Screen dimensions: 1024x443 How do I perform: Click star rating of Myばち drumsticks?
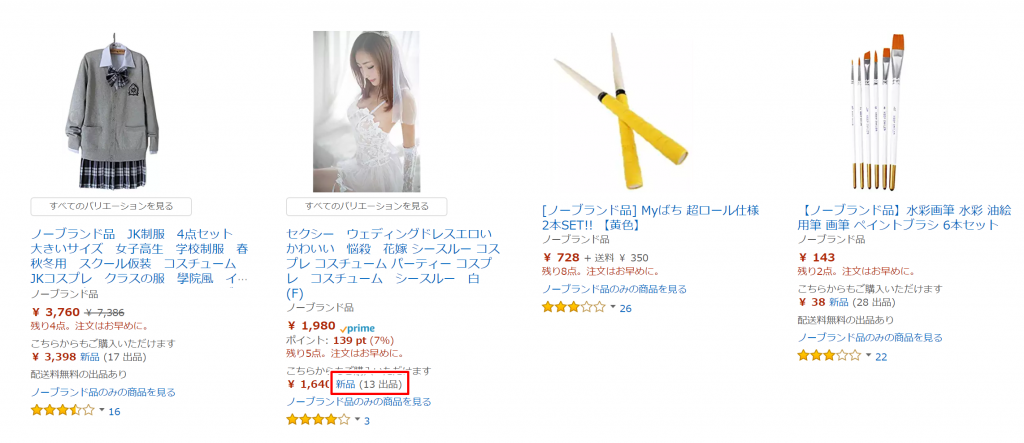(573, 308)
